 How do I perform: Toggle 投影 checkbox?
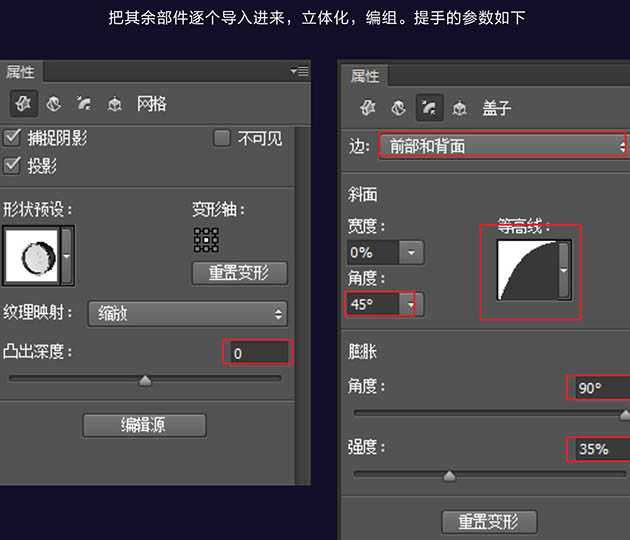click(x=12, y=165)
